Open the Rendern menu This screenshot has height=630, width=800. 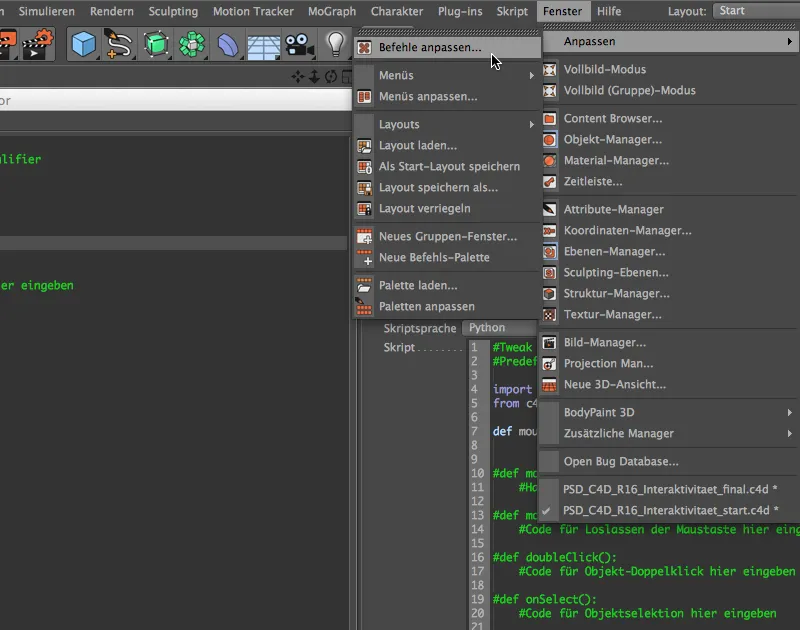pos(112,11)
